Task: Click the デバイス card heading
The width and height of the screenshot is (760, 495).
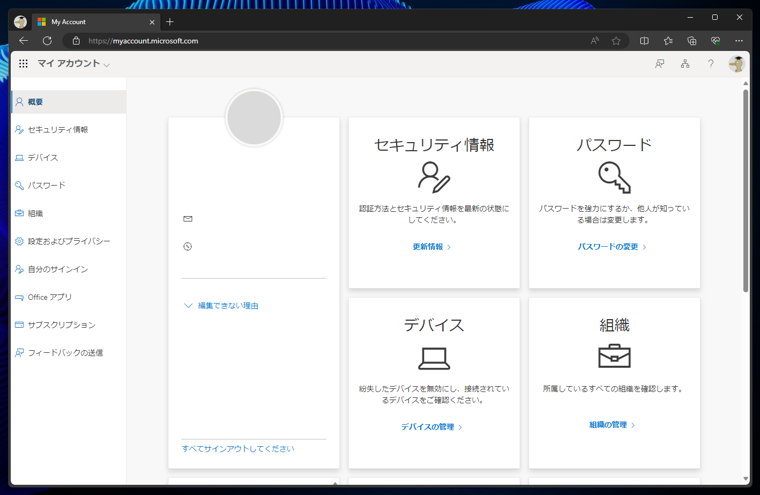Action: pos(434,325)
